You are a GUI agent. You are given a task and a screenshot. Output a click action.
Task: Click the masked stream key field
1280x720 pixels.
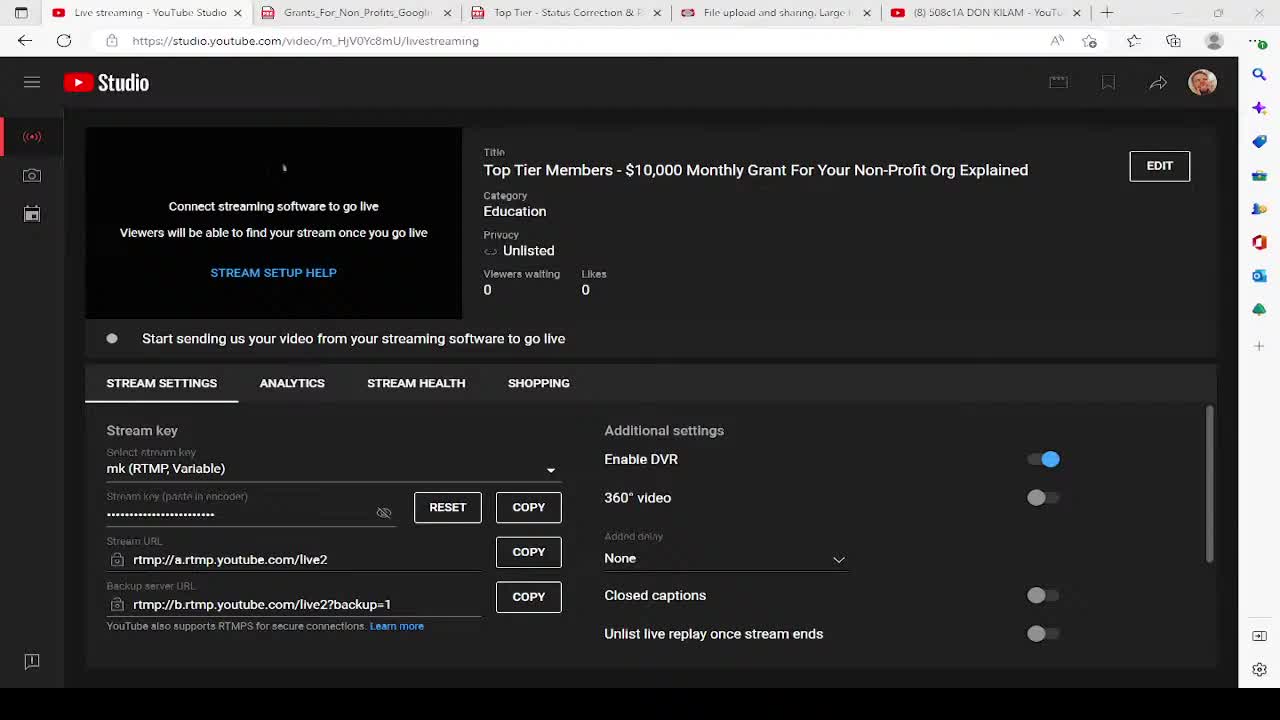click(x=240, y=514)
